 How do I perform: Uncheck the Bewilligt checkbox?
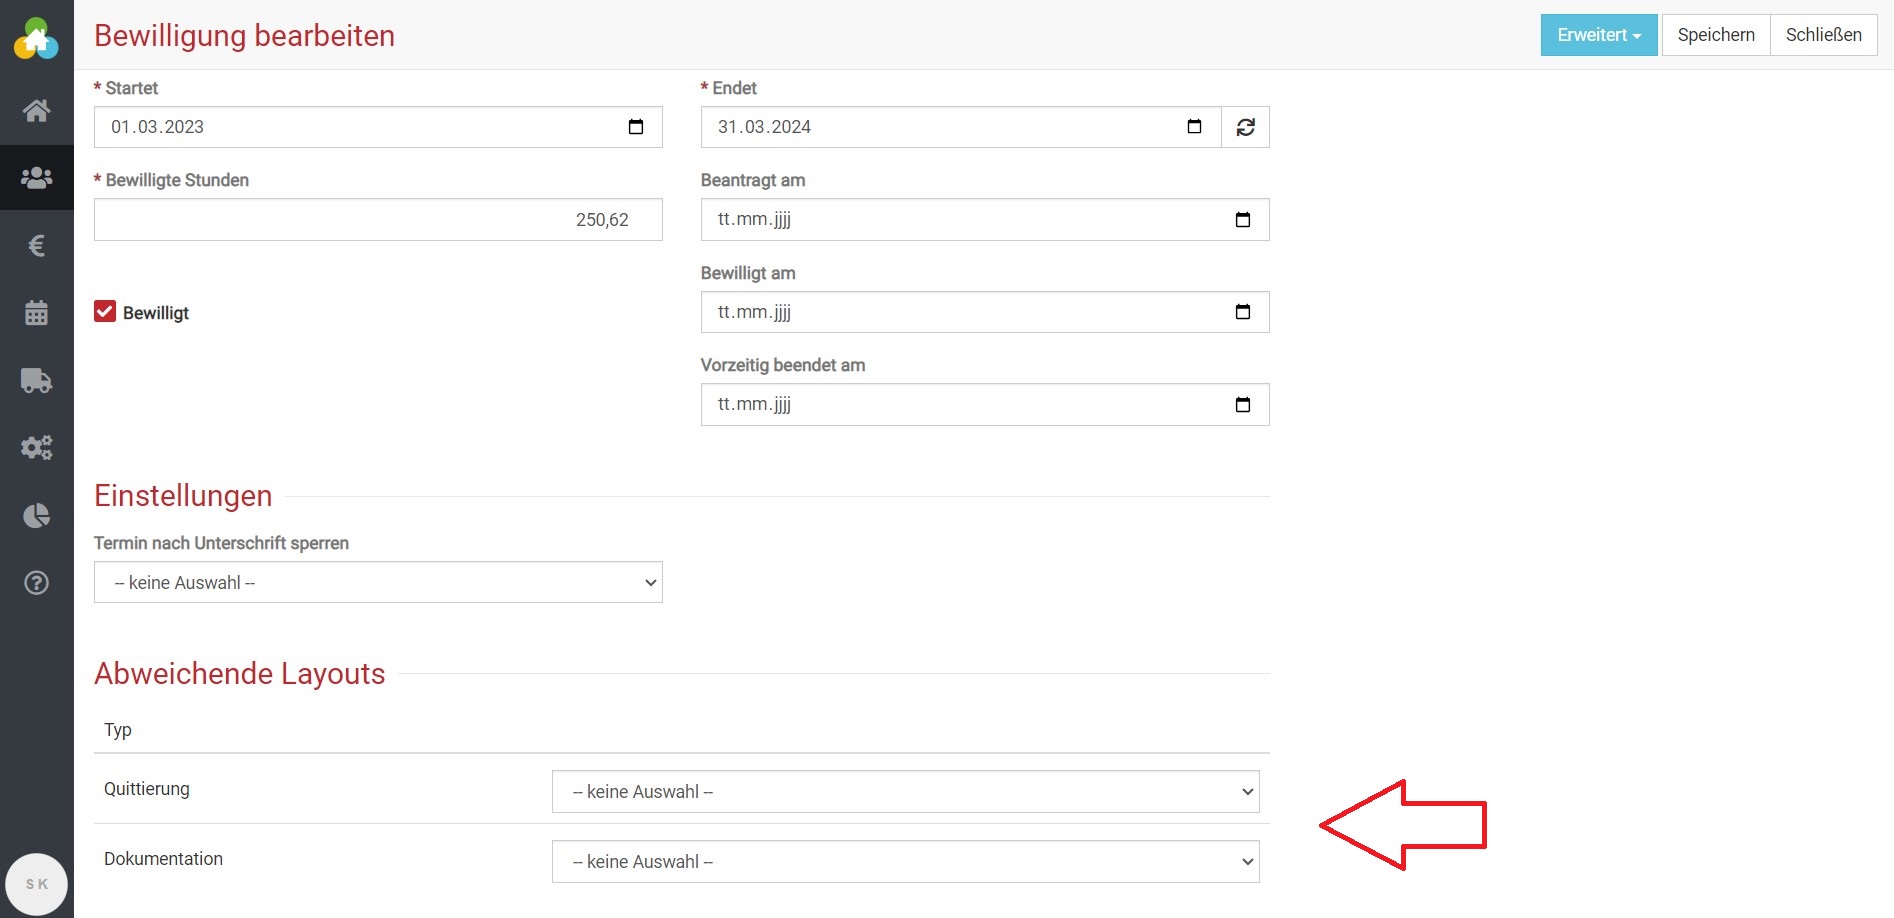(x=105, y=312)
